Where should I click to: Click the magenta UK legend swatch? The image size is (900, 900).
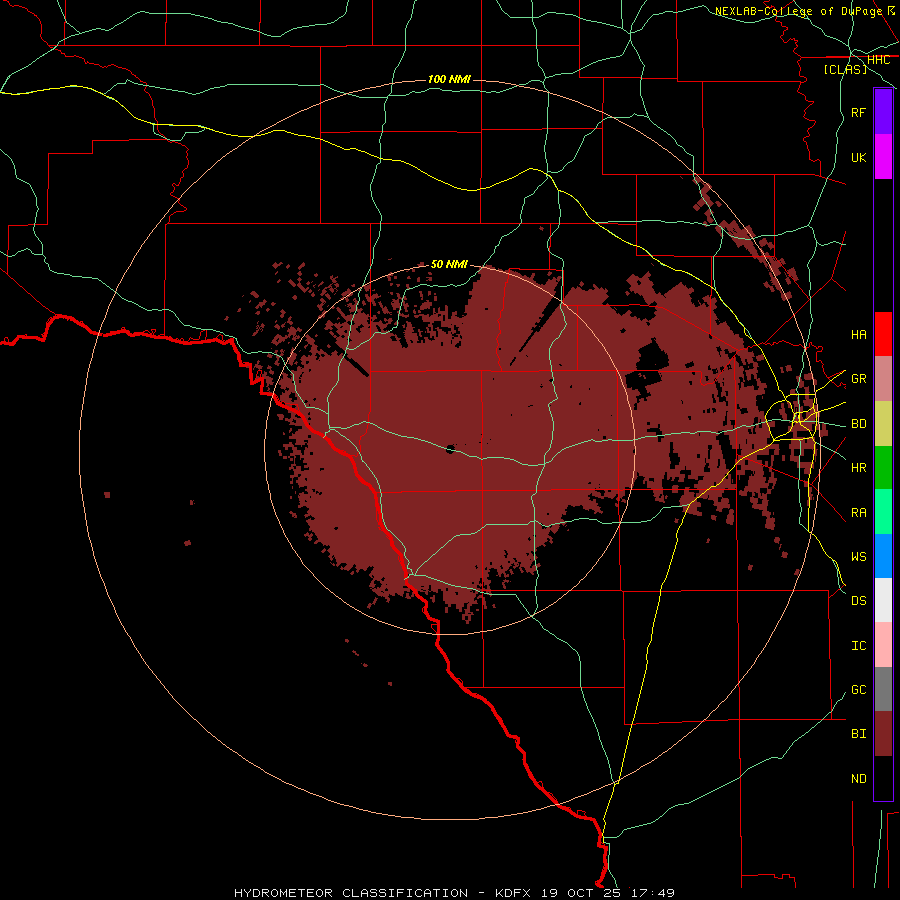(883, 157)
